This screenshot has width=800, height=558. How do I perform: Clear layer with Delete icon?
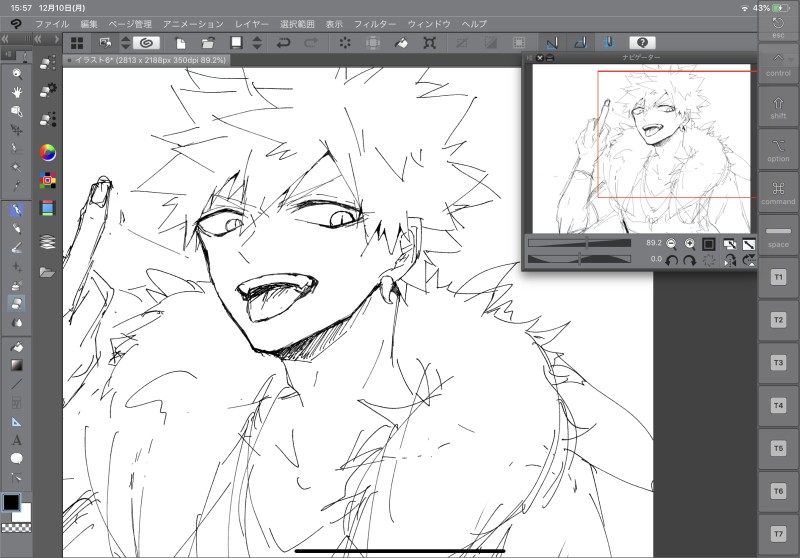click(345, 43)
